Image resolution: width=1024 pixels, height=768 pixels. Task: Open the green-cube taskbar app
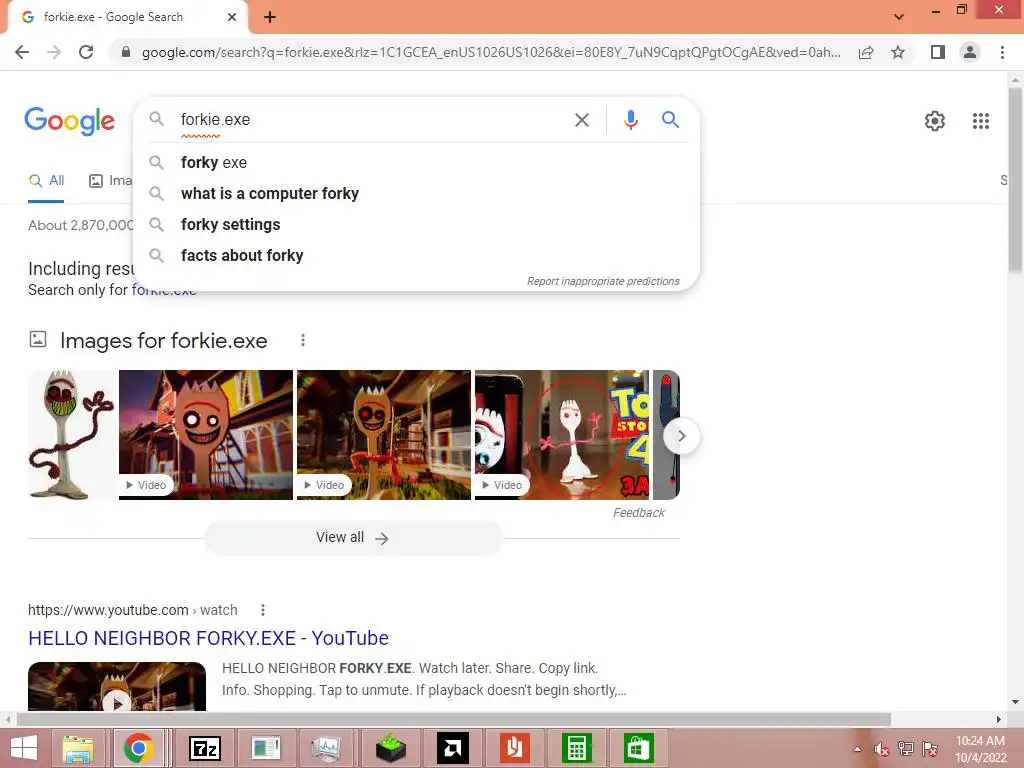pyautogui.click(x=391, y=748)
